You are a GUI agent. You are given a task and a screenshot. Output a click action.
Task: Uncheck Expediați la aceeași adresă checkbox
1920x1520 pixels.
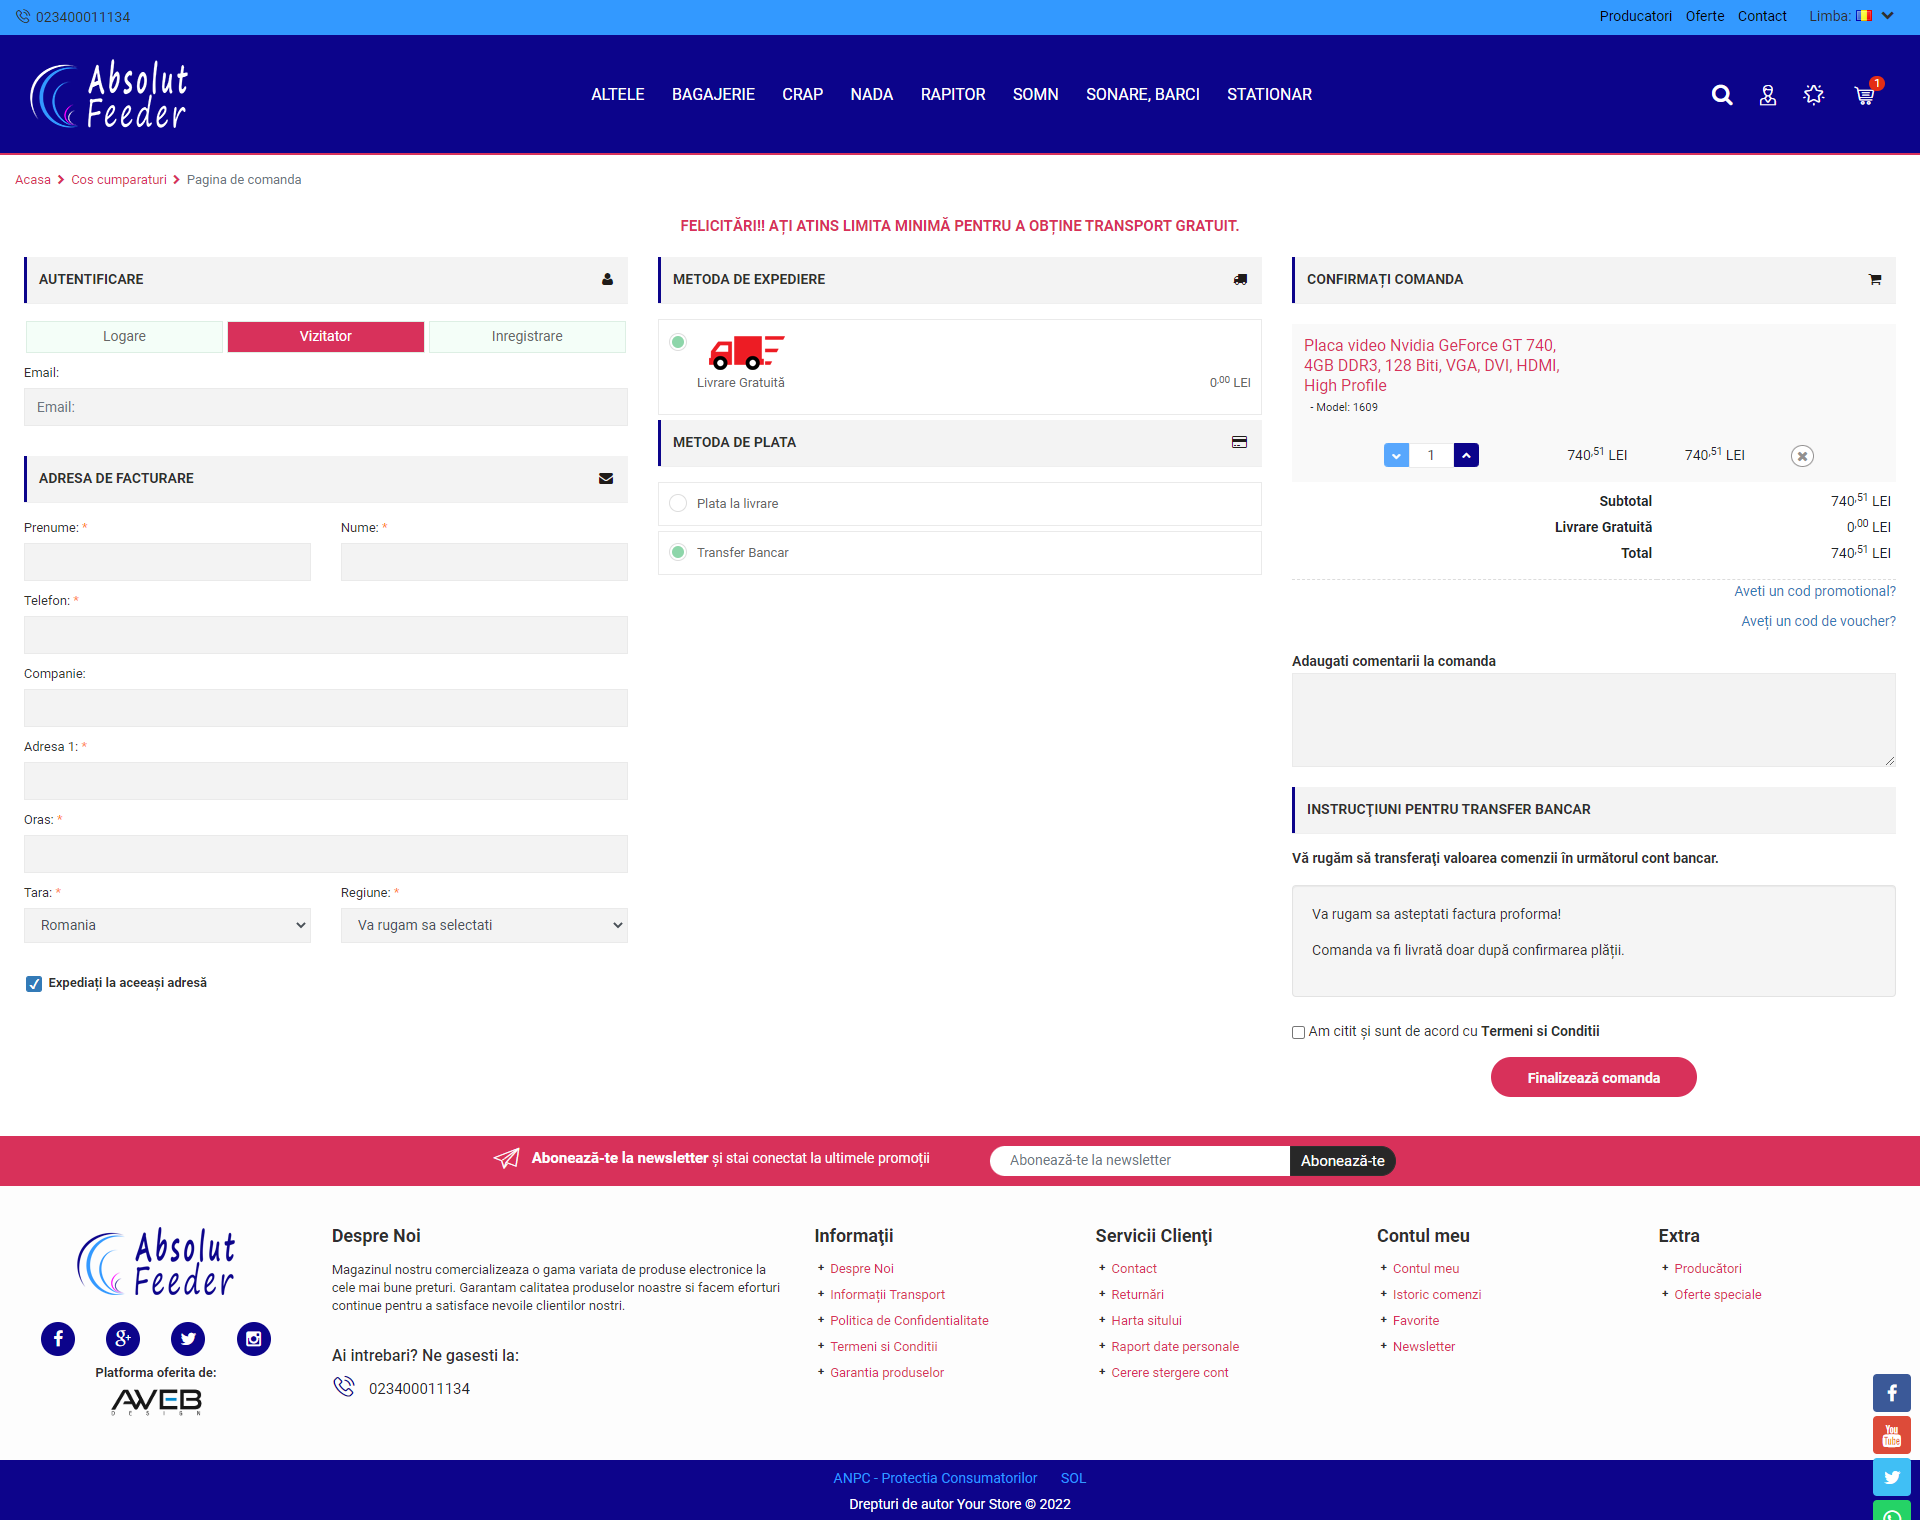[x=34, y=983]
